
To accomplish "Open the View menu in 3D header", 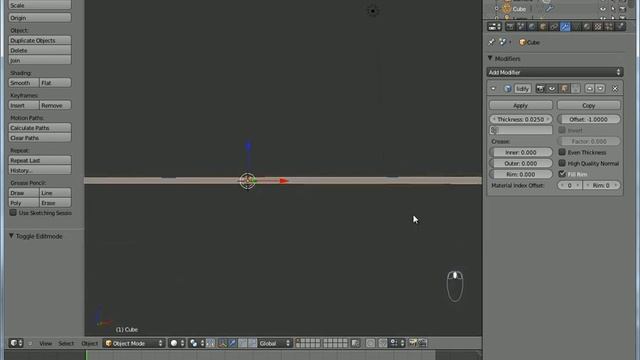I will pyautogui.click(x=45, y=344).
